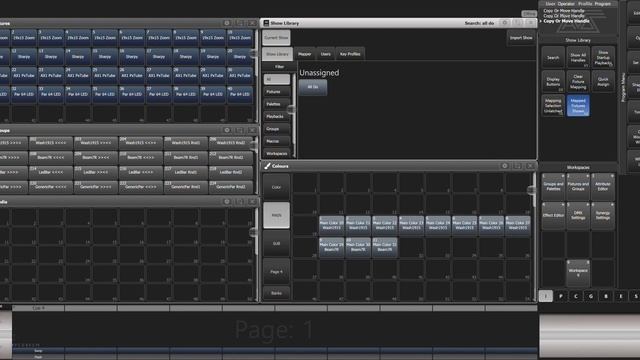The width and height of the screenshot is (640, 360).
Task: Toggle Mapped Fixtures Shown button
Action: point(578,106)
